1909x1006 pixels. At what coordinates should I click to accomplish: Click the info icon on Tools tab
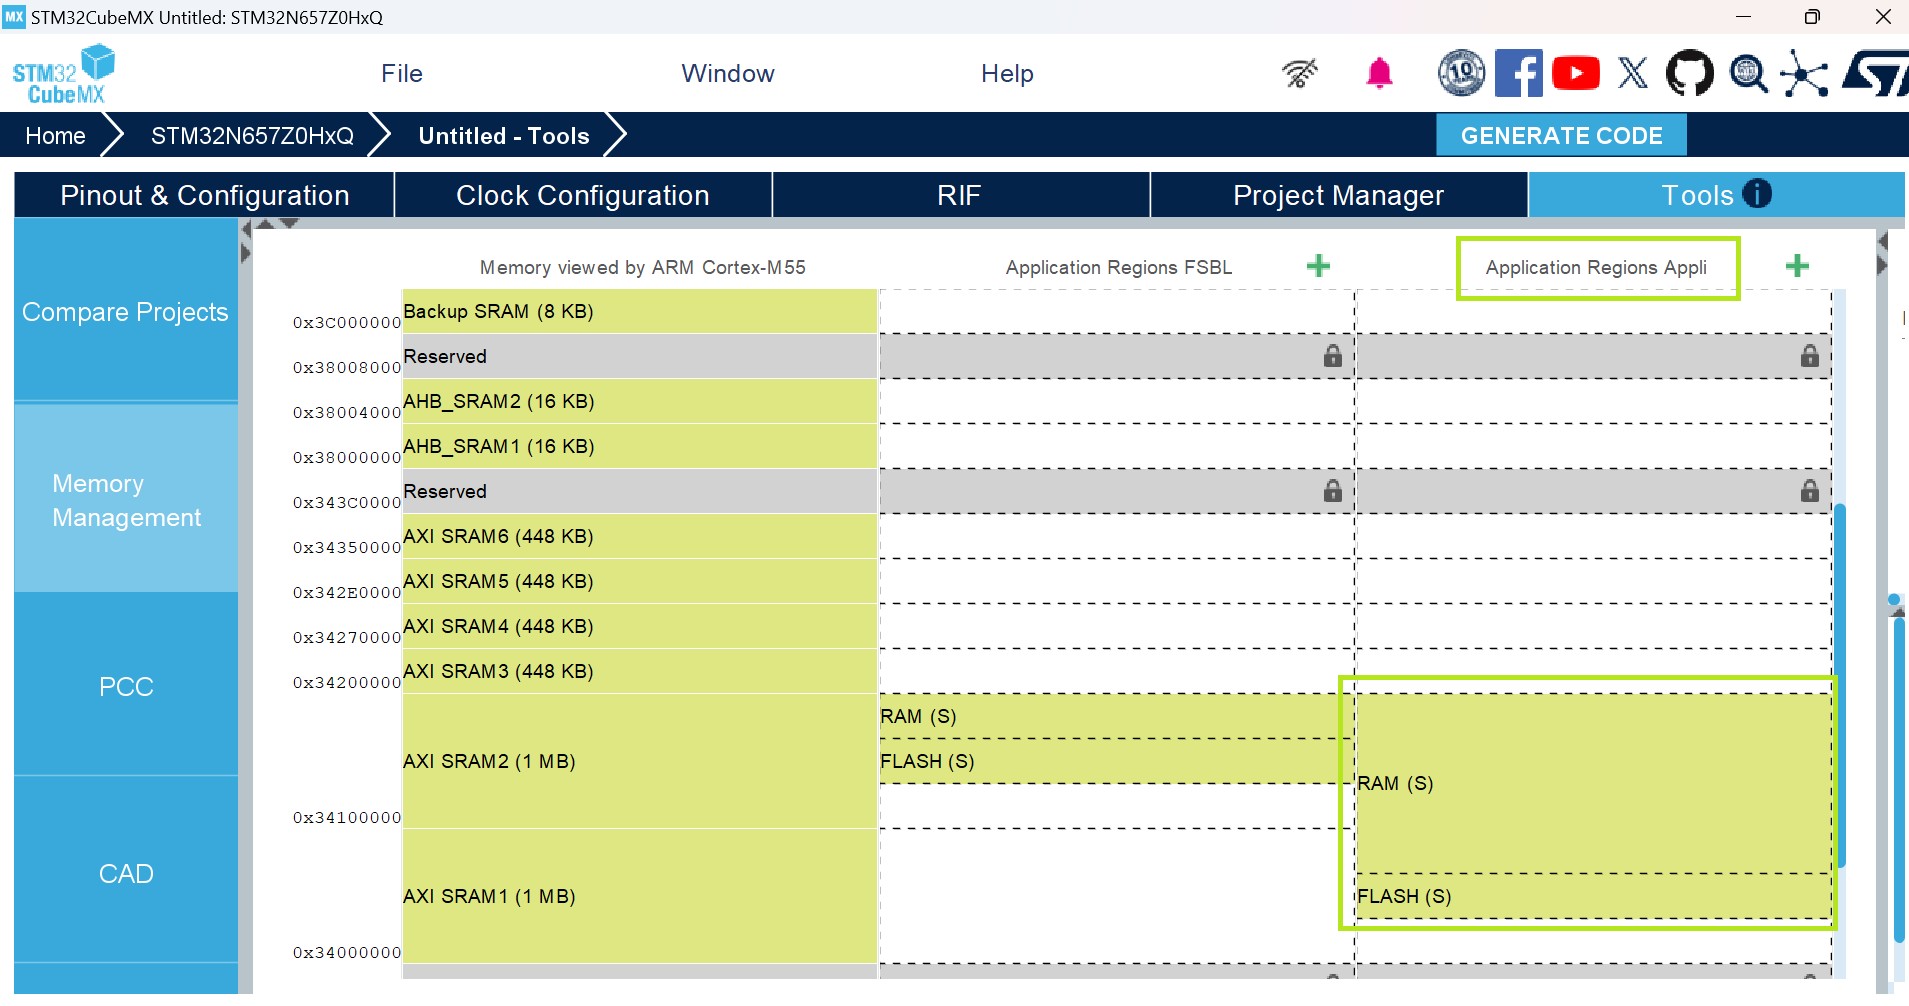click(x=1757, y=194)
